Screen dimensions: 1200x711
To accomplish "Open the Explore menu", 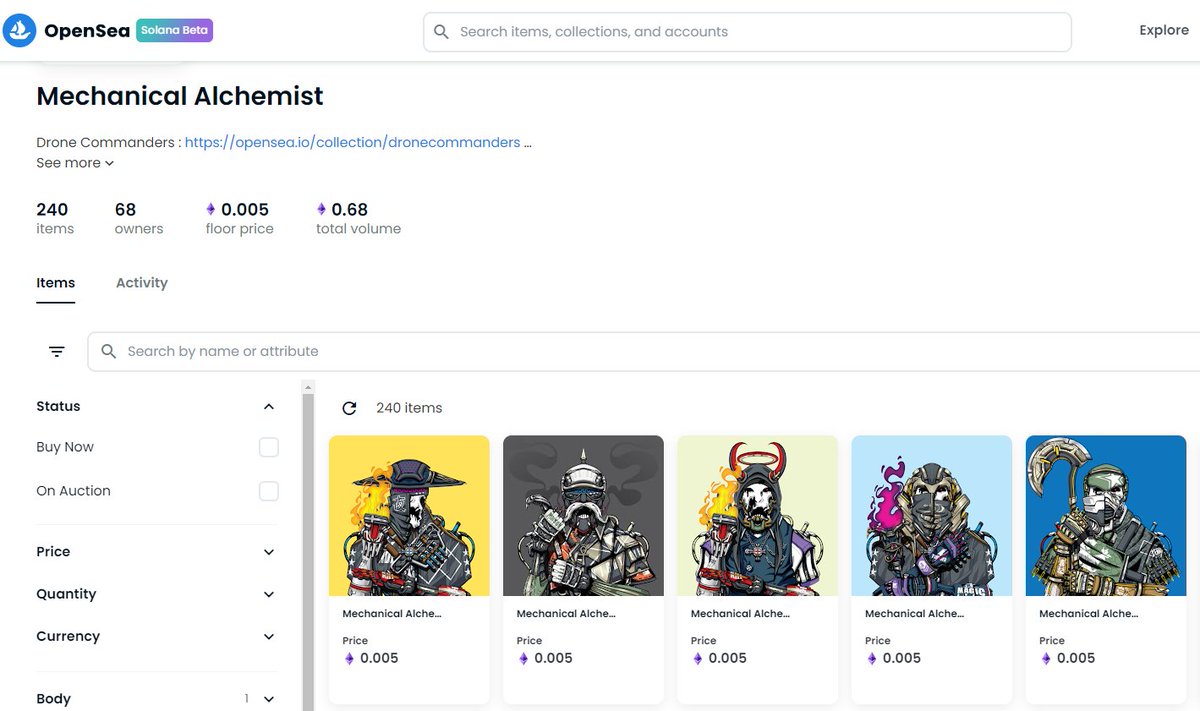I will 1164,30.
